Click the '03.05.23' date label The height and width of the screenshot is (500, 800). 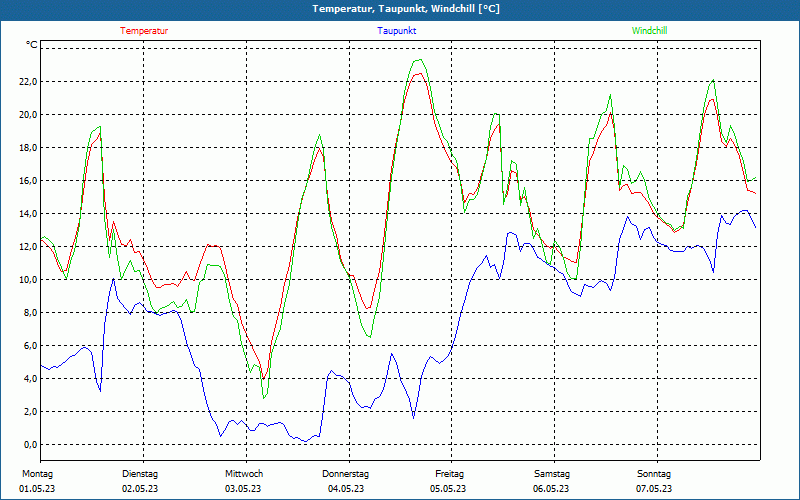pos(243,489)
